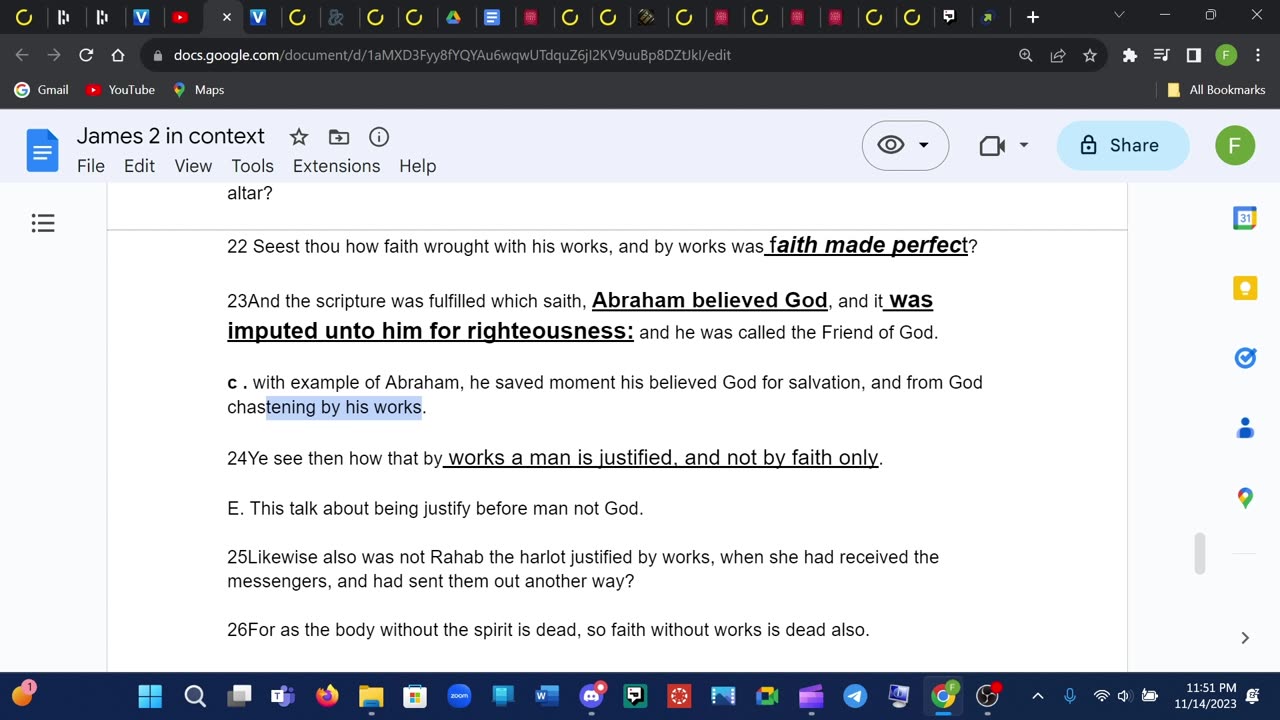1280x720 pixels.
Task: Open the Google Docs home icon
Action: pos(42,150)
